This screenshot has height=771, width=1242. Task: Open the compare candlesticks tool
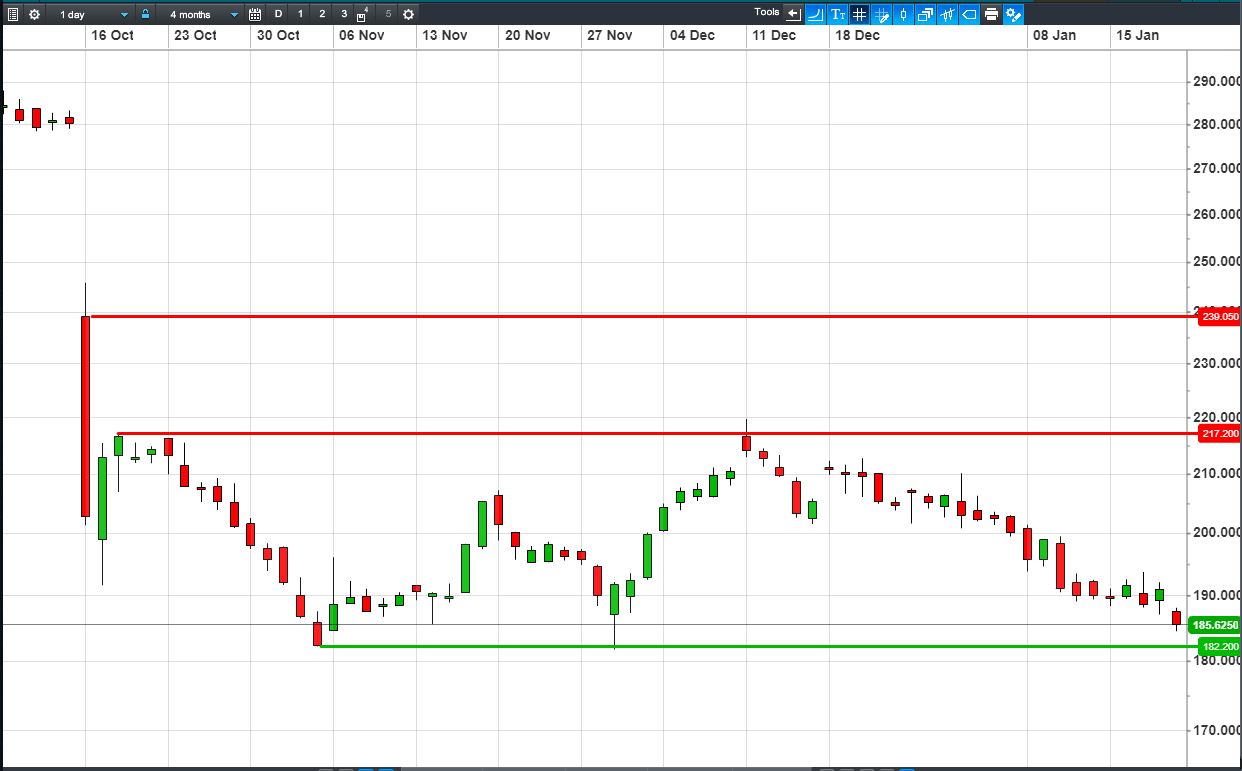(x=947, y=14)
